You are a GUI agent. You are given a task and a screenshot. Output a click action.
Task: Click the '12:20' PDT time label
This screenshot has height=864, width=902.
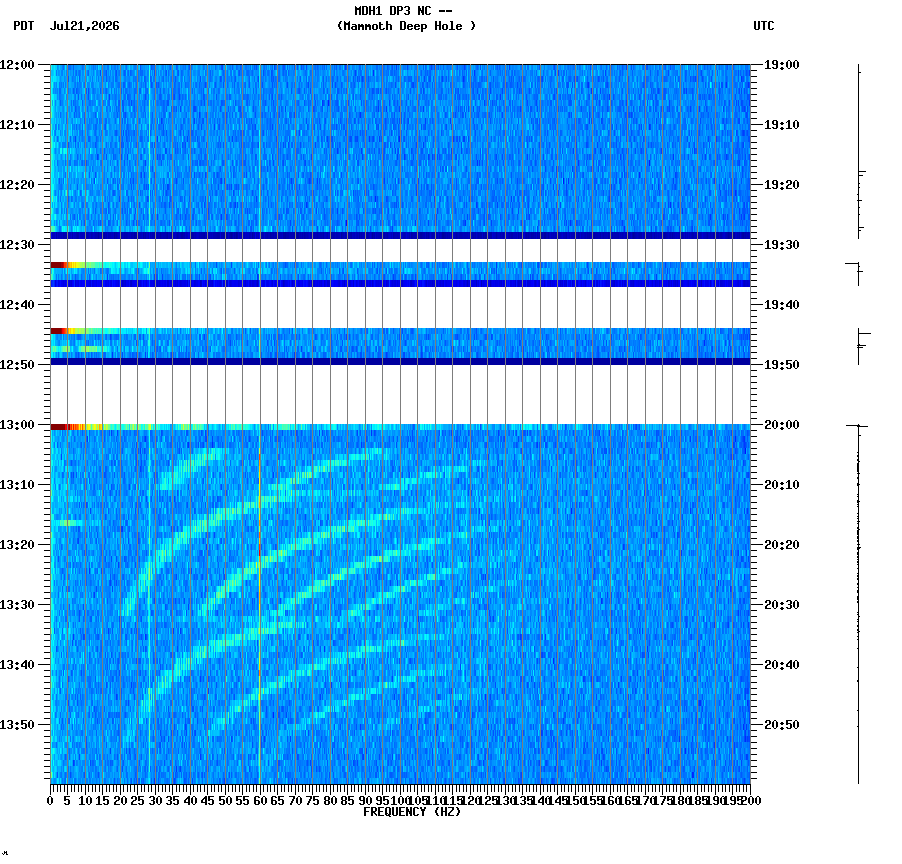(17, 185)
